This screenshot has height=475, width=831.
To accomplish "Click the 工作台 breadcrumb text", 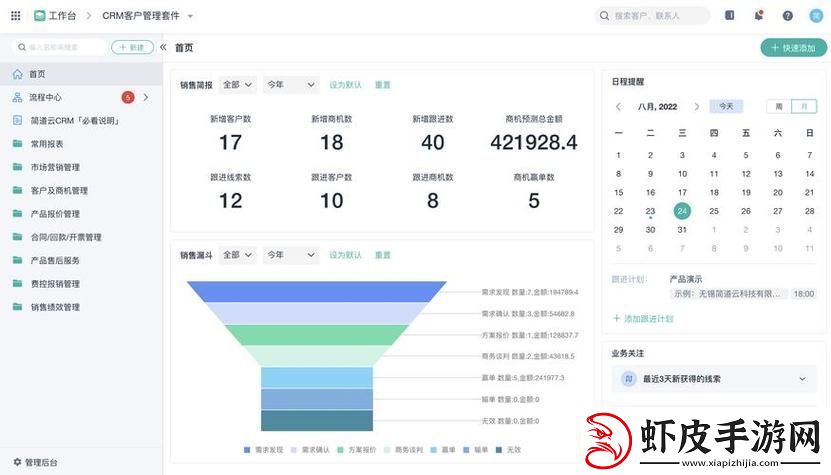I will pos(63,16).
